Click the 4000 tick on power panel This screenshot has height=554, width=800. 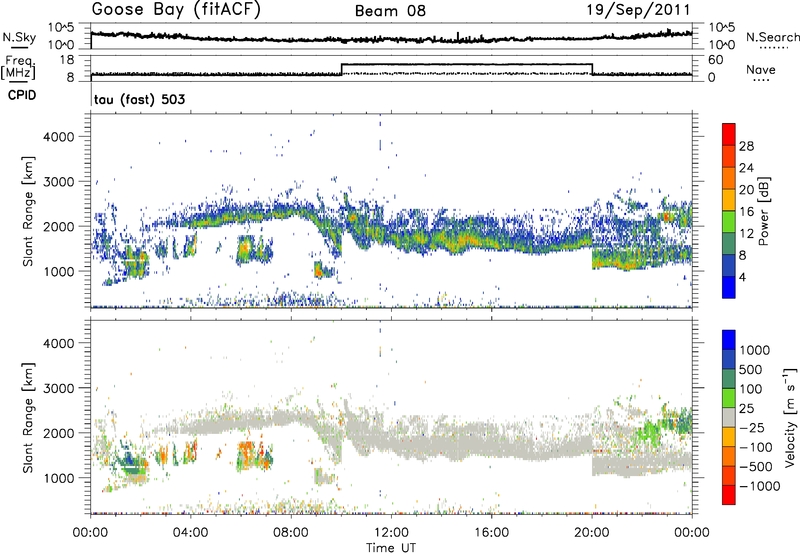(58, 137)
